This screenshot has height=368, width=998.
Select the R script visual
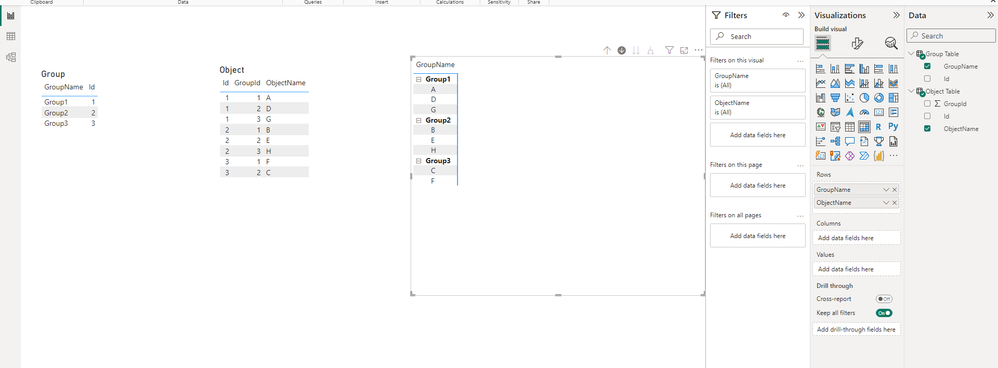tap(878, 127)
